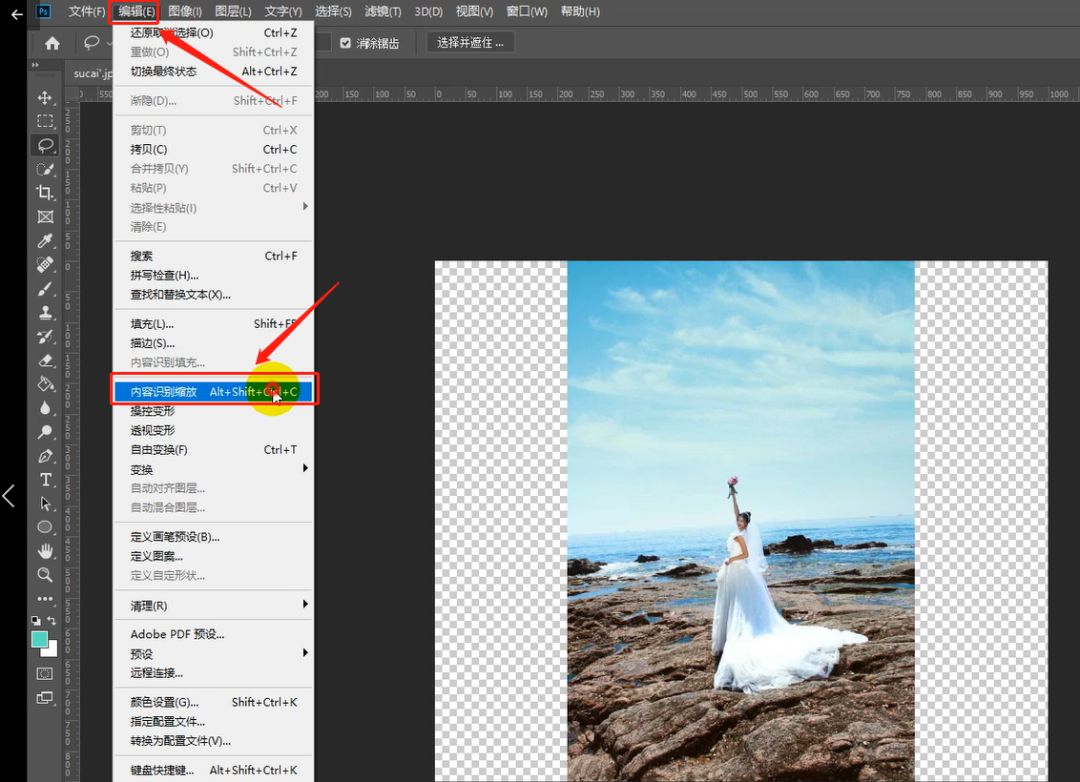
Task: Choose 透视变形 menu entry
Action: (214, 430)
